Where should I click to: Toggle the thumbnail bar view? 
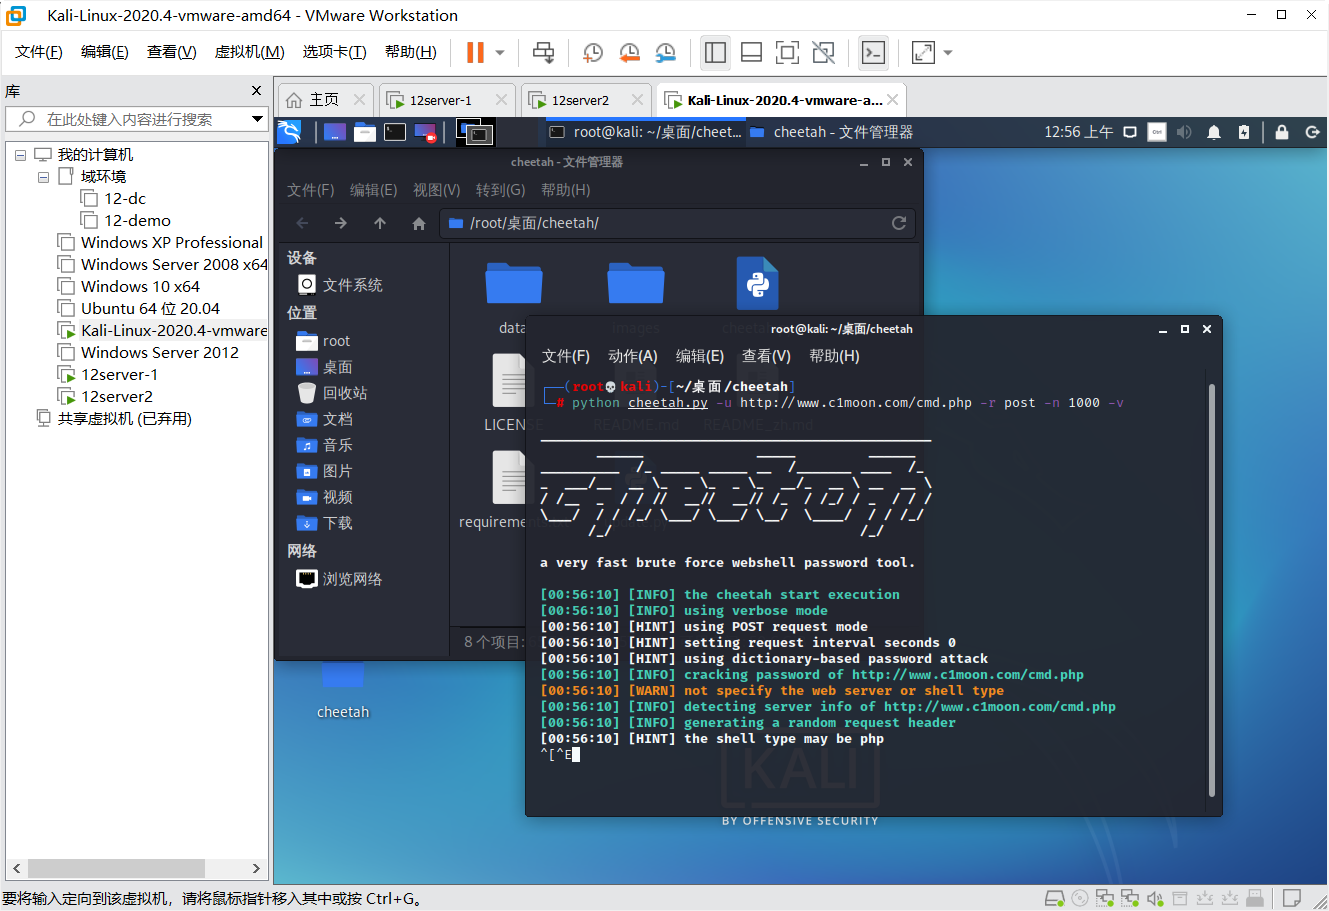pos(751,52)
